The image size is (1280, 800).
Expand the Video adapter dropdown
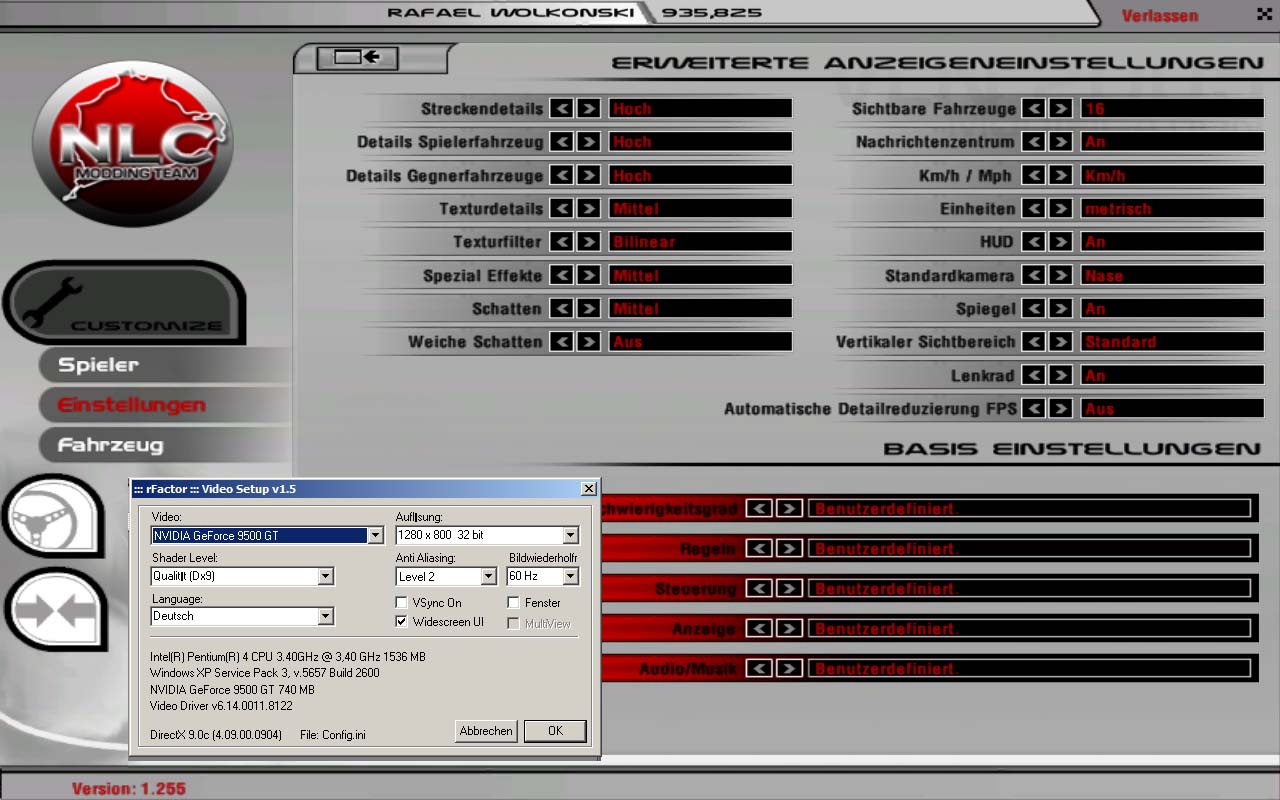pyautogui.click(x=376, y=536)
